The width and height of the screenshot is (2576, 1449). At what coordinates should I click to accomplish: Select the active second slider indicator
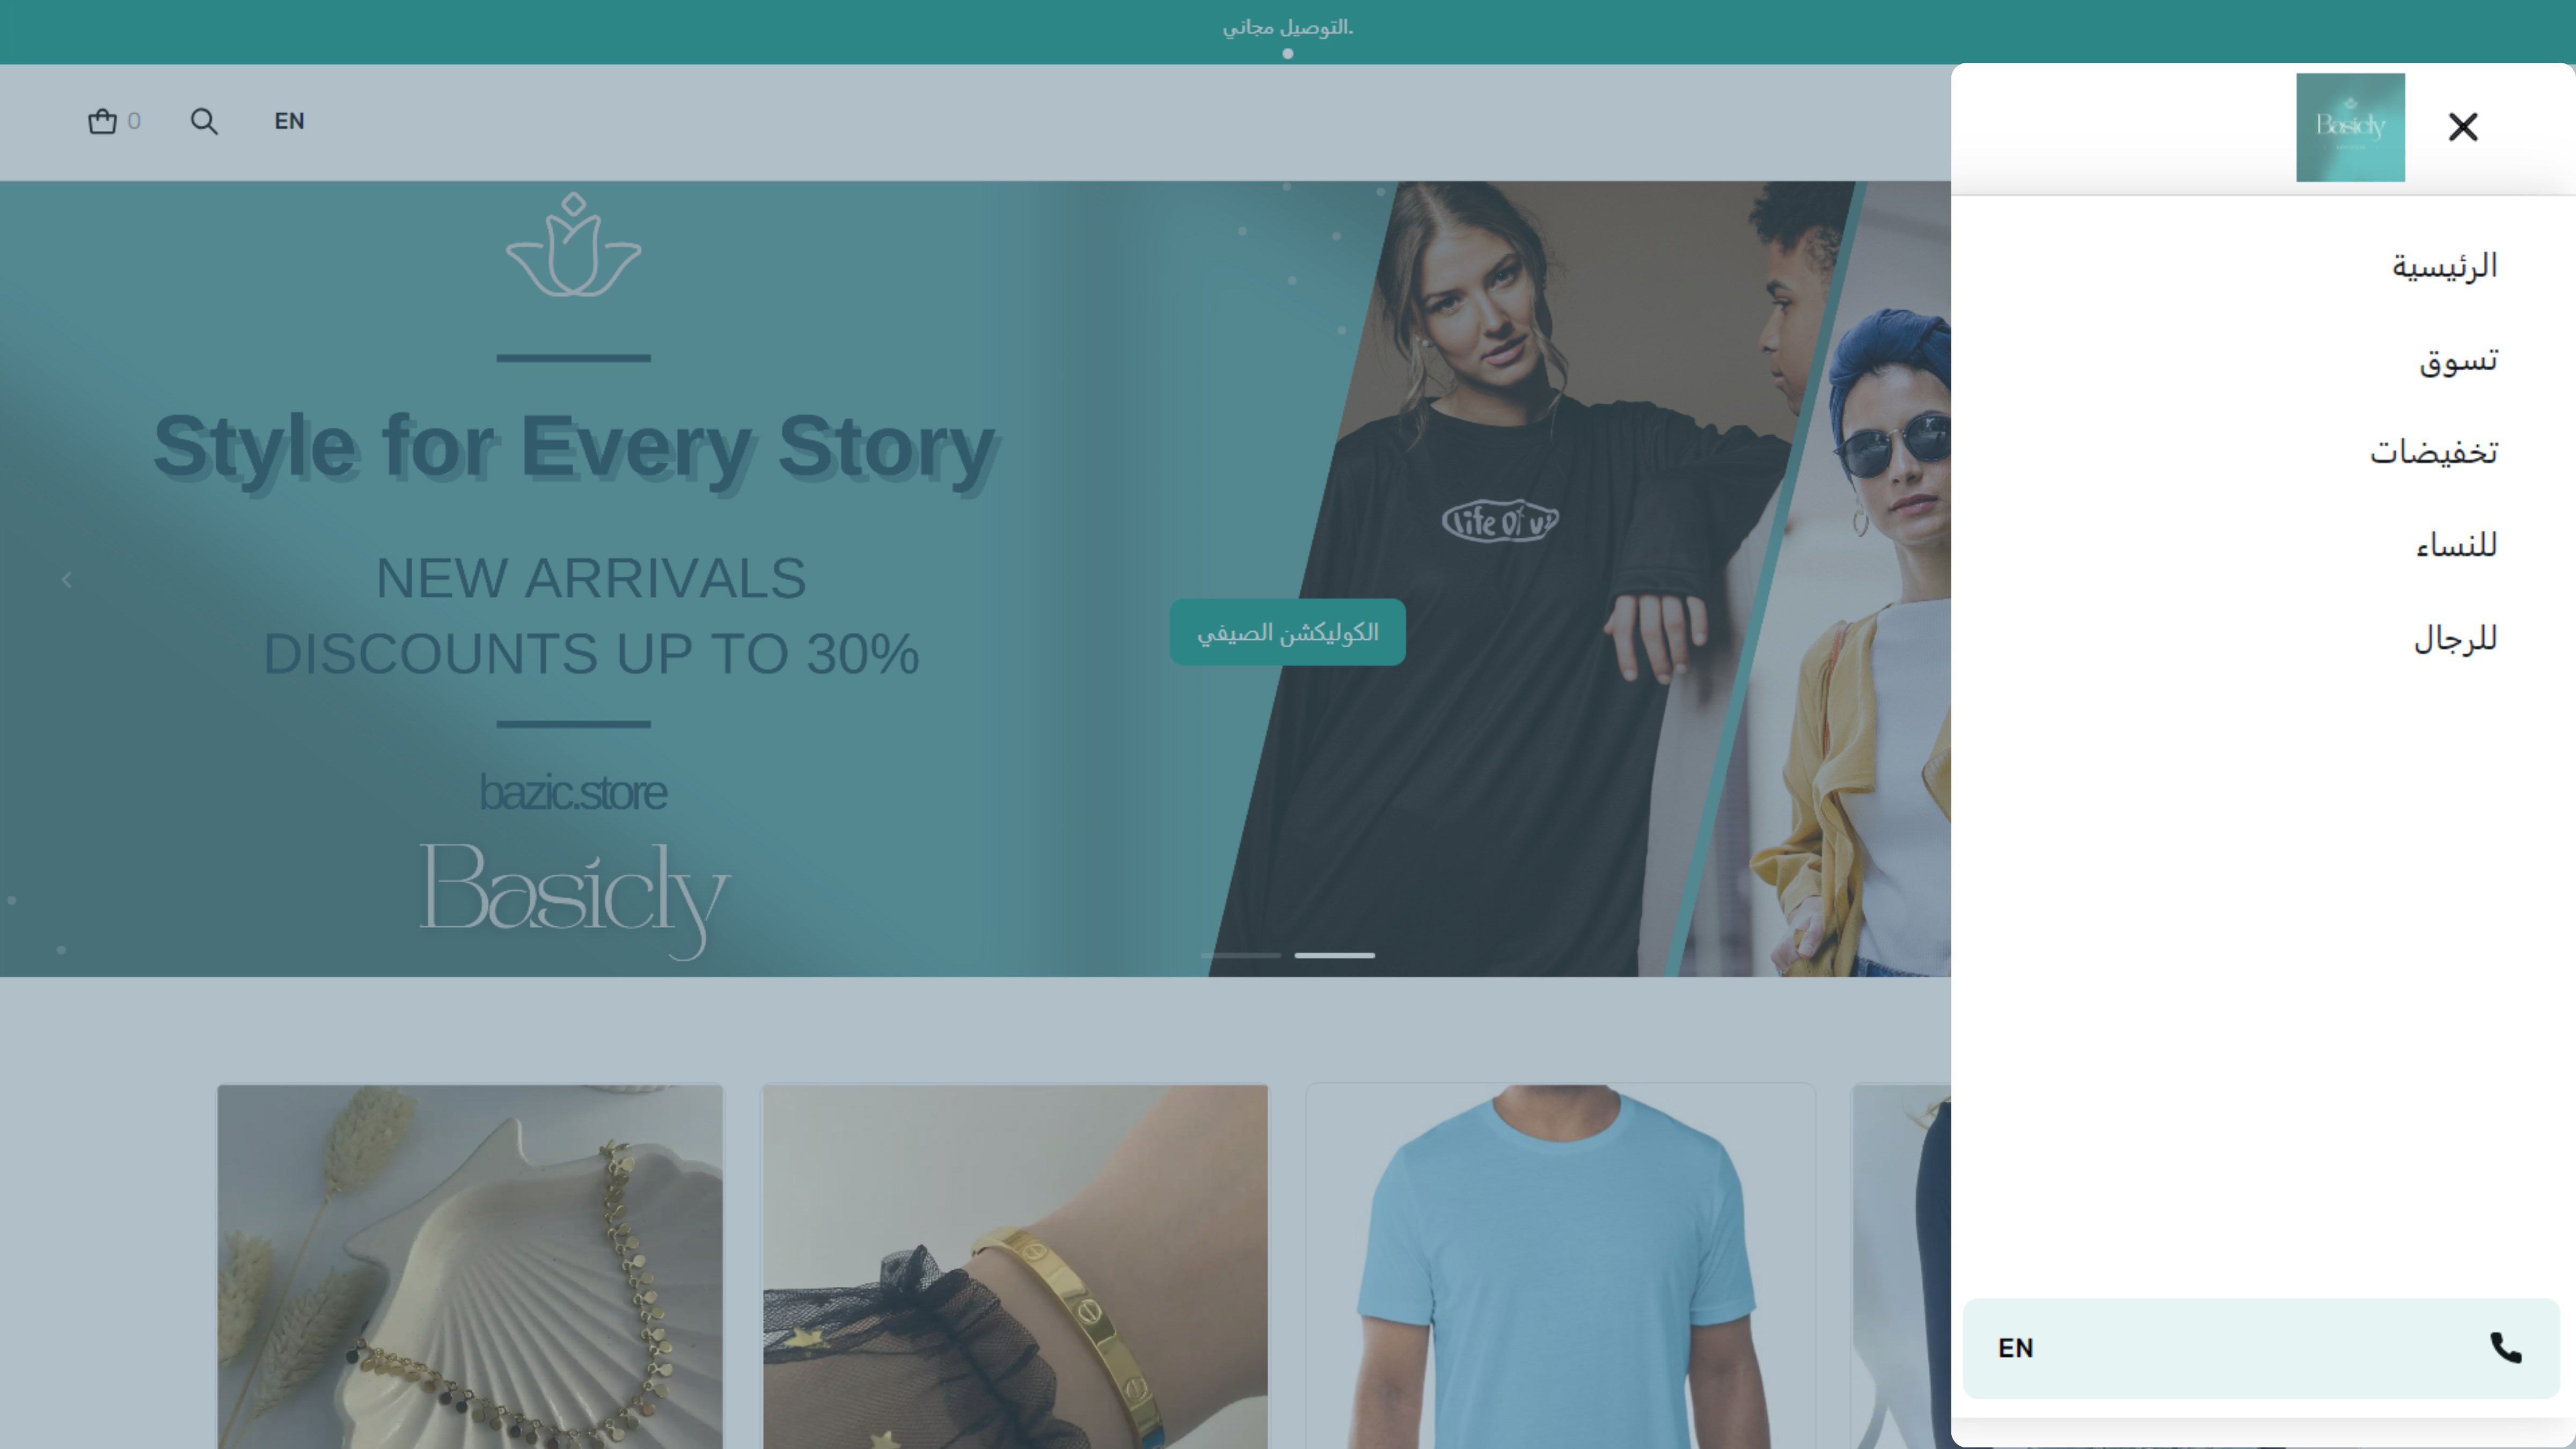(1335, 955)
